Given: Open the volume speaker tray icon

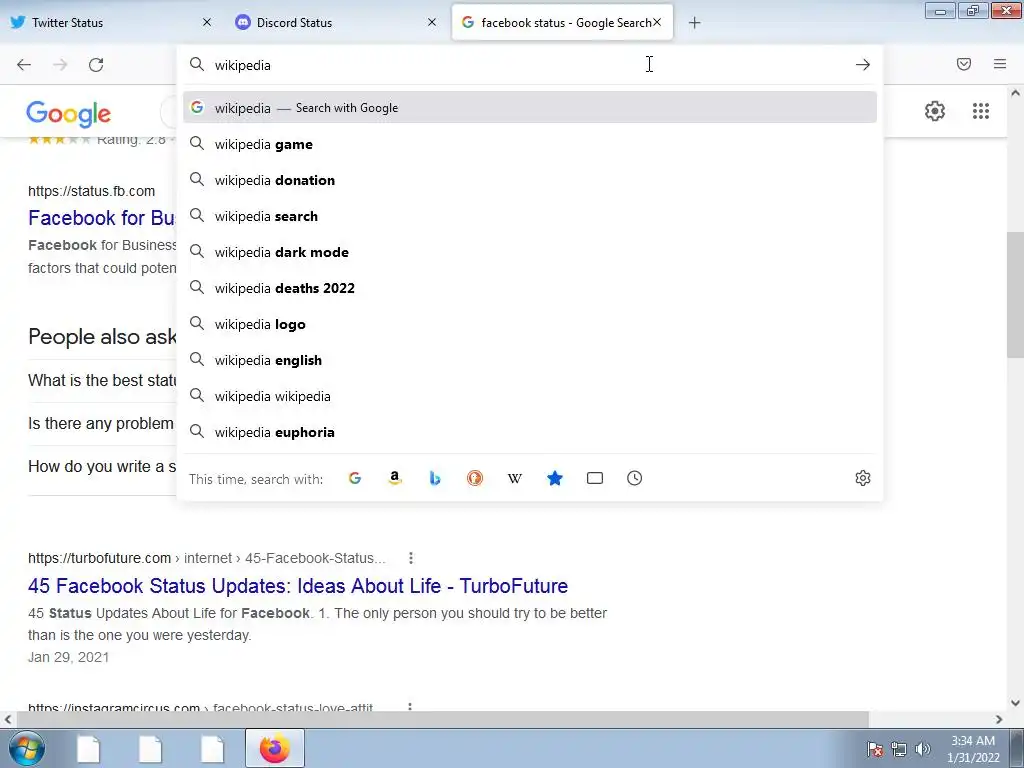Looking at the screenshot, I should click(923, 749).
